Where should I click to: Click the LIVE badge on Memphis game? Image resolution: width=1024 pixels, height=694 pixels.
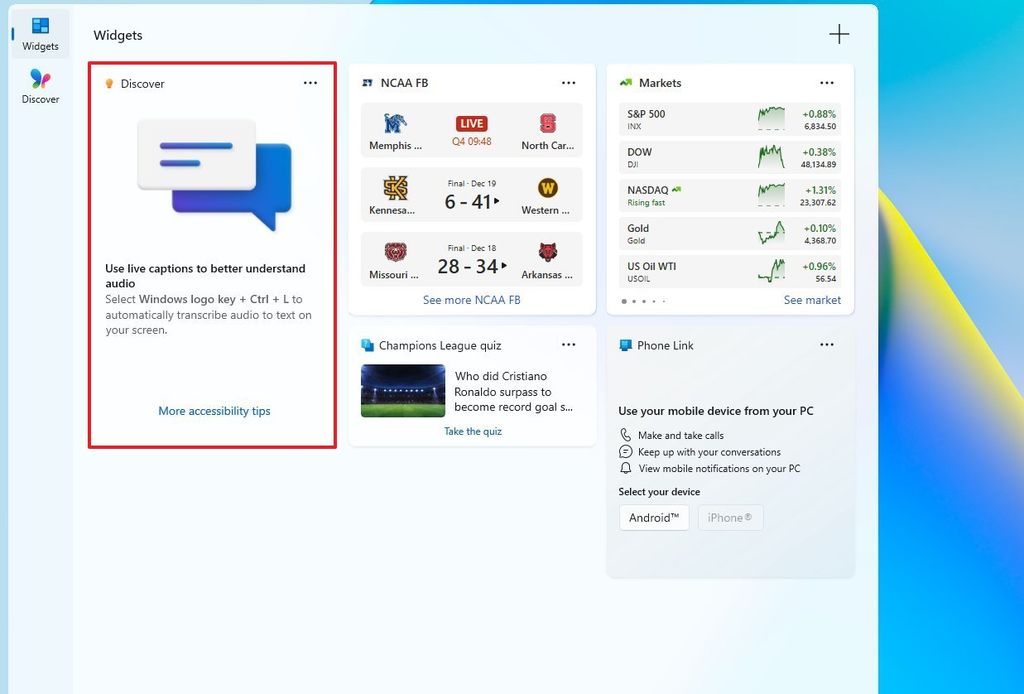(x=472, y=123)
